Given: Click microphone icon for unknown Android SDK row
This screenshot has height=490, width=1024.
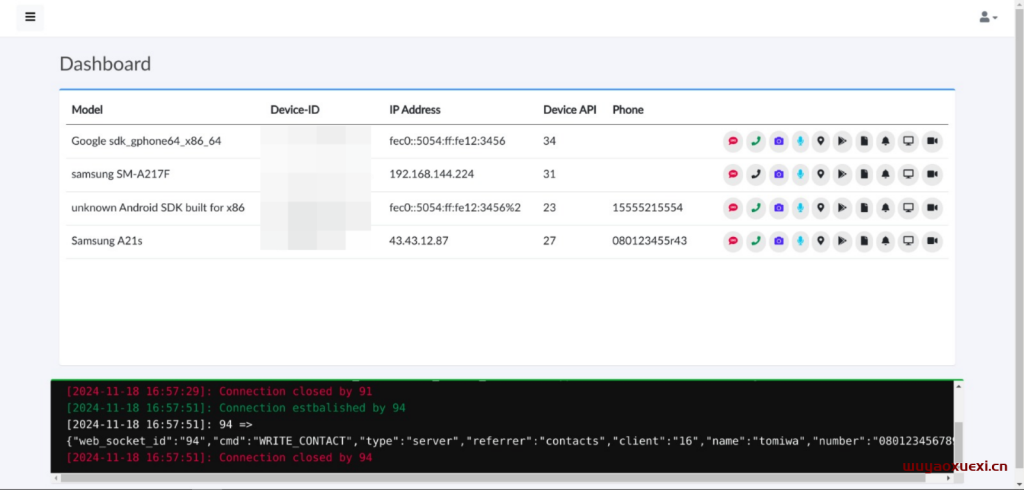Looking at the screenshot, I should pyautogui.click(x=800, y=208).
